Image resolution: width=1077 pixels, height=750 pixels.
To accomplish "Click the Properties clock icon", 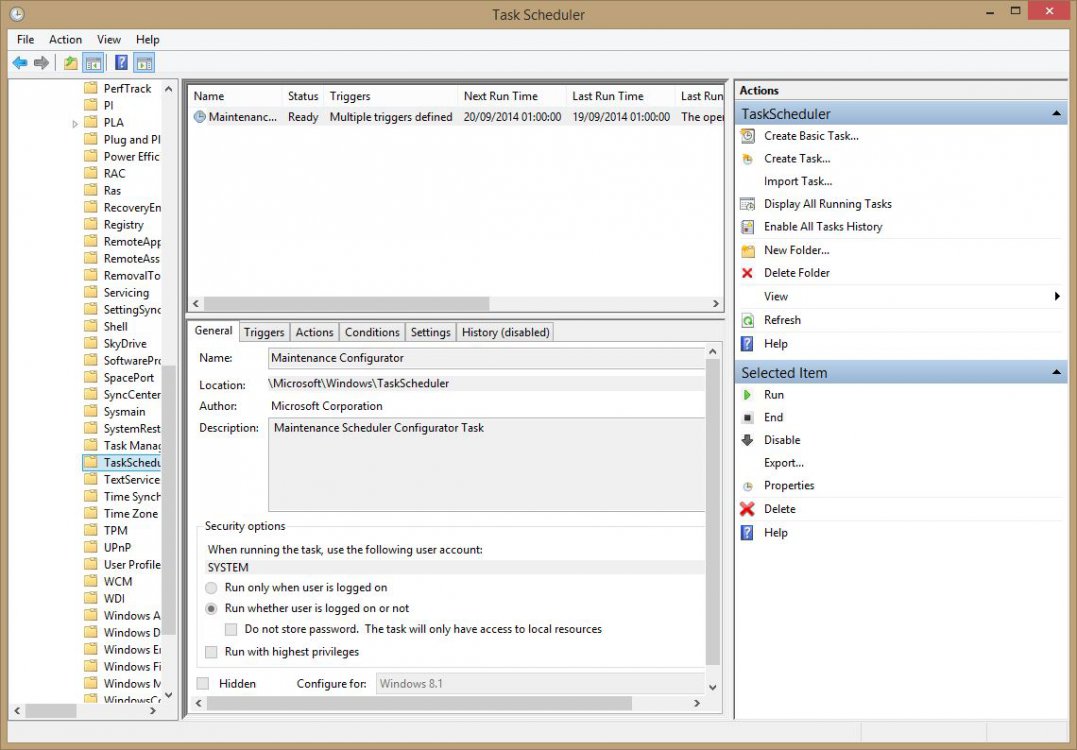I will (748, 486).
